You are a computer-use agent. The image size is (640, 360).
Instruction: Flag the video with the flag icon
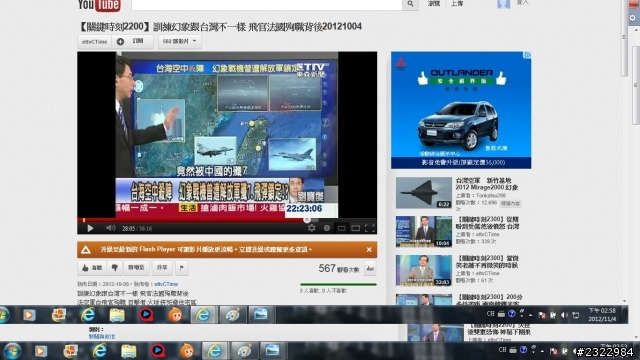point(182,268)
